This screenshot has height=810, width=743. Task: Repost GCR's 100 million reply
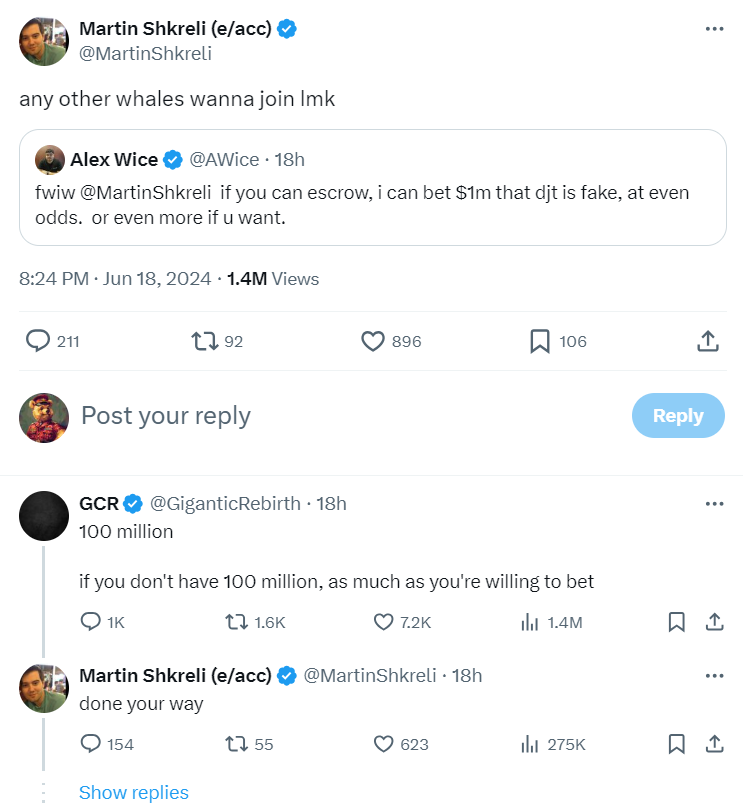point(236,622)
